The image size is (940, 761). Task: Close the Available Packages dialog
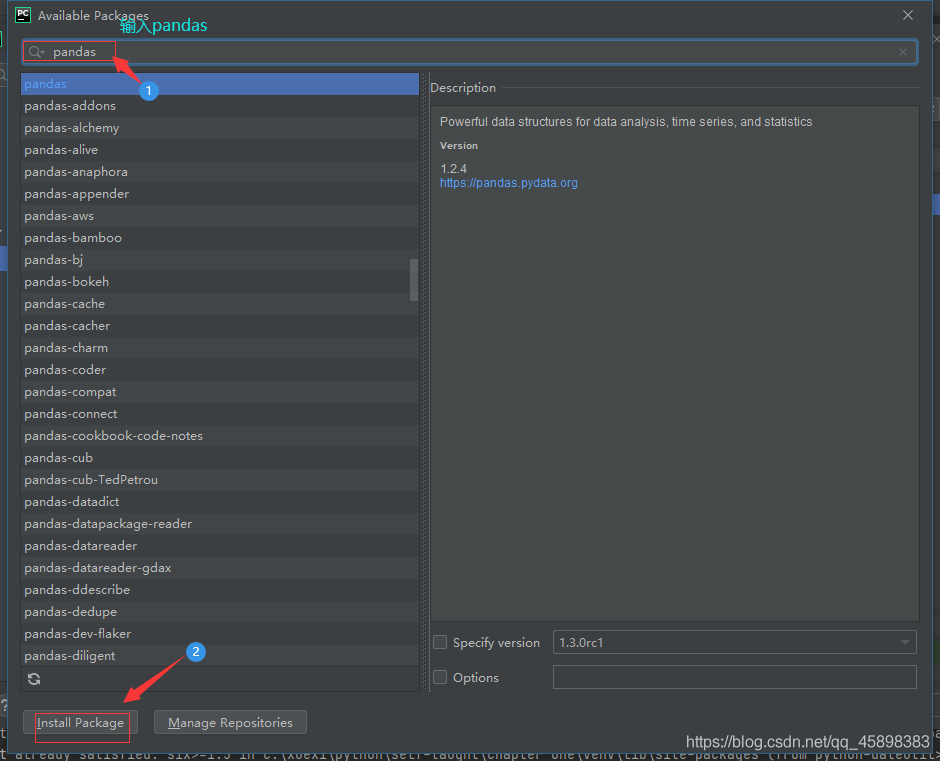tap(908, 15)
